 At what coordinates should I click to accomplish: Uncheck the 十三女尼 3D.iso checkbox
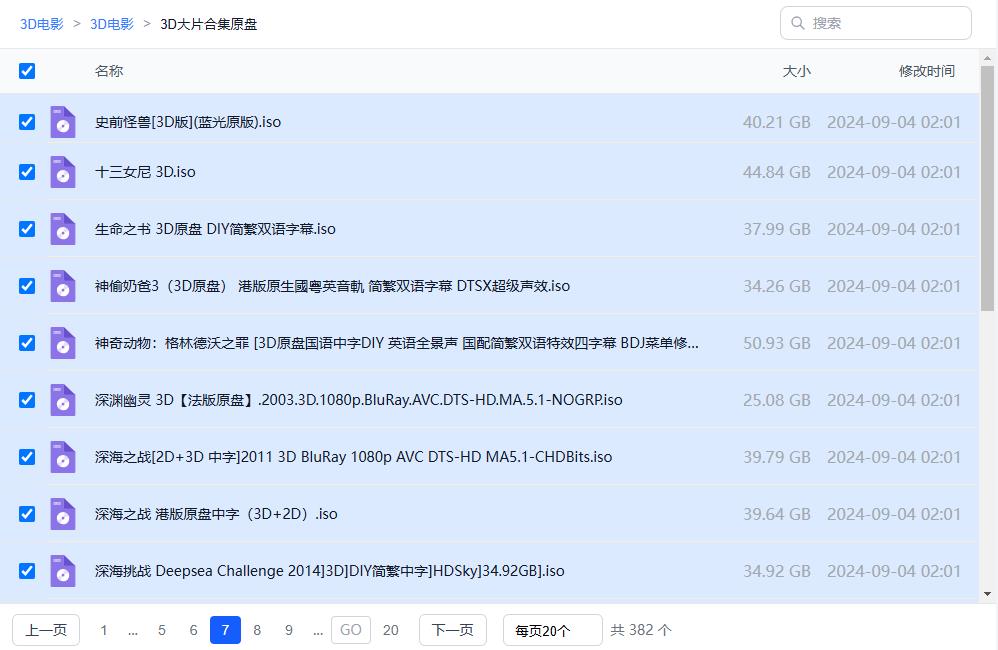[27, 172]
